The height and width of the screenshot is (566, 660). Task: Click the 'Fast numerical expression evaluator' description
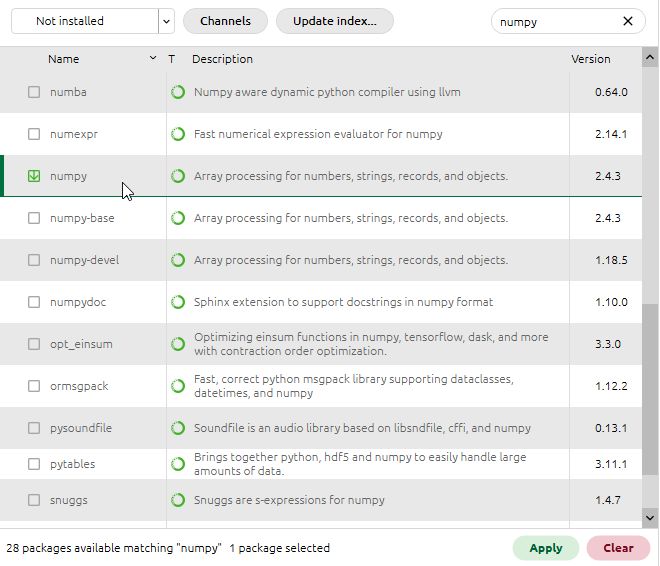pyautogui.click(x=318, y=134)
